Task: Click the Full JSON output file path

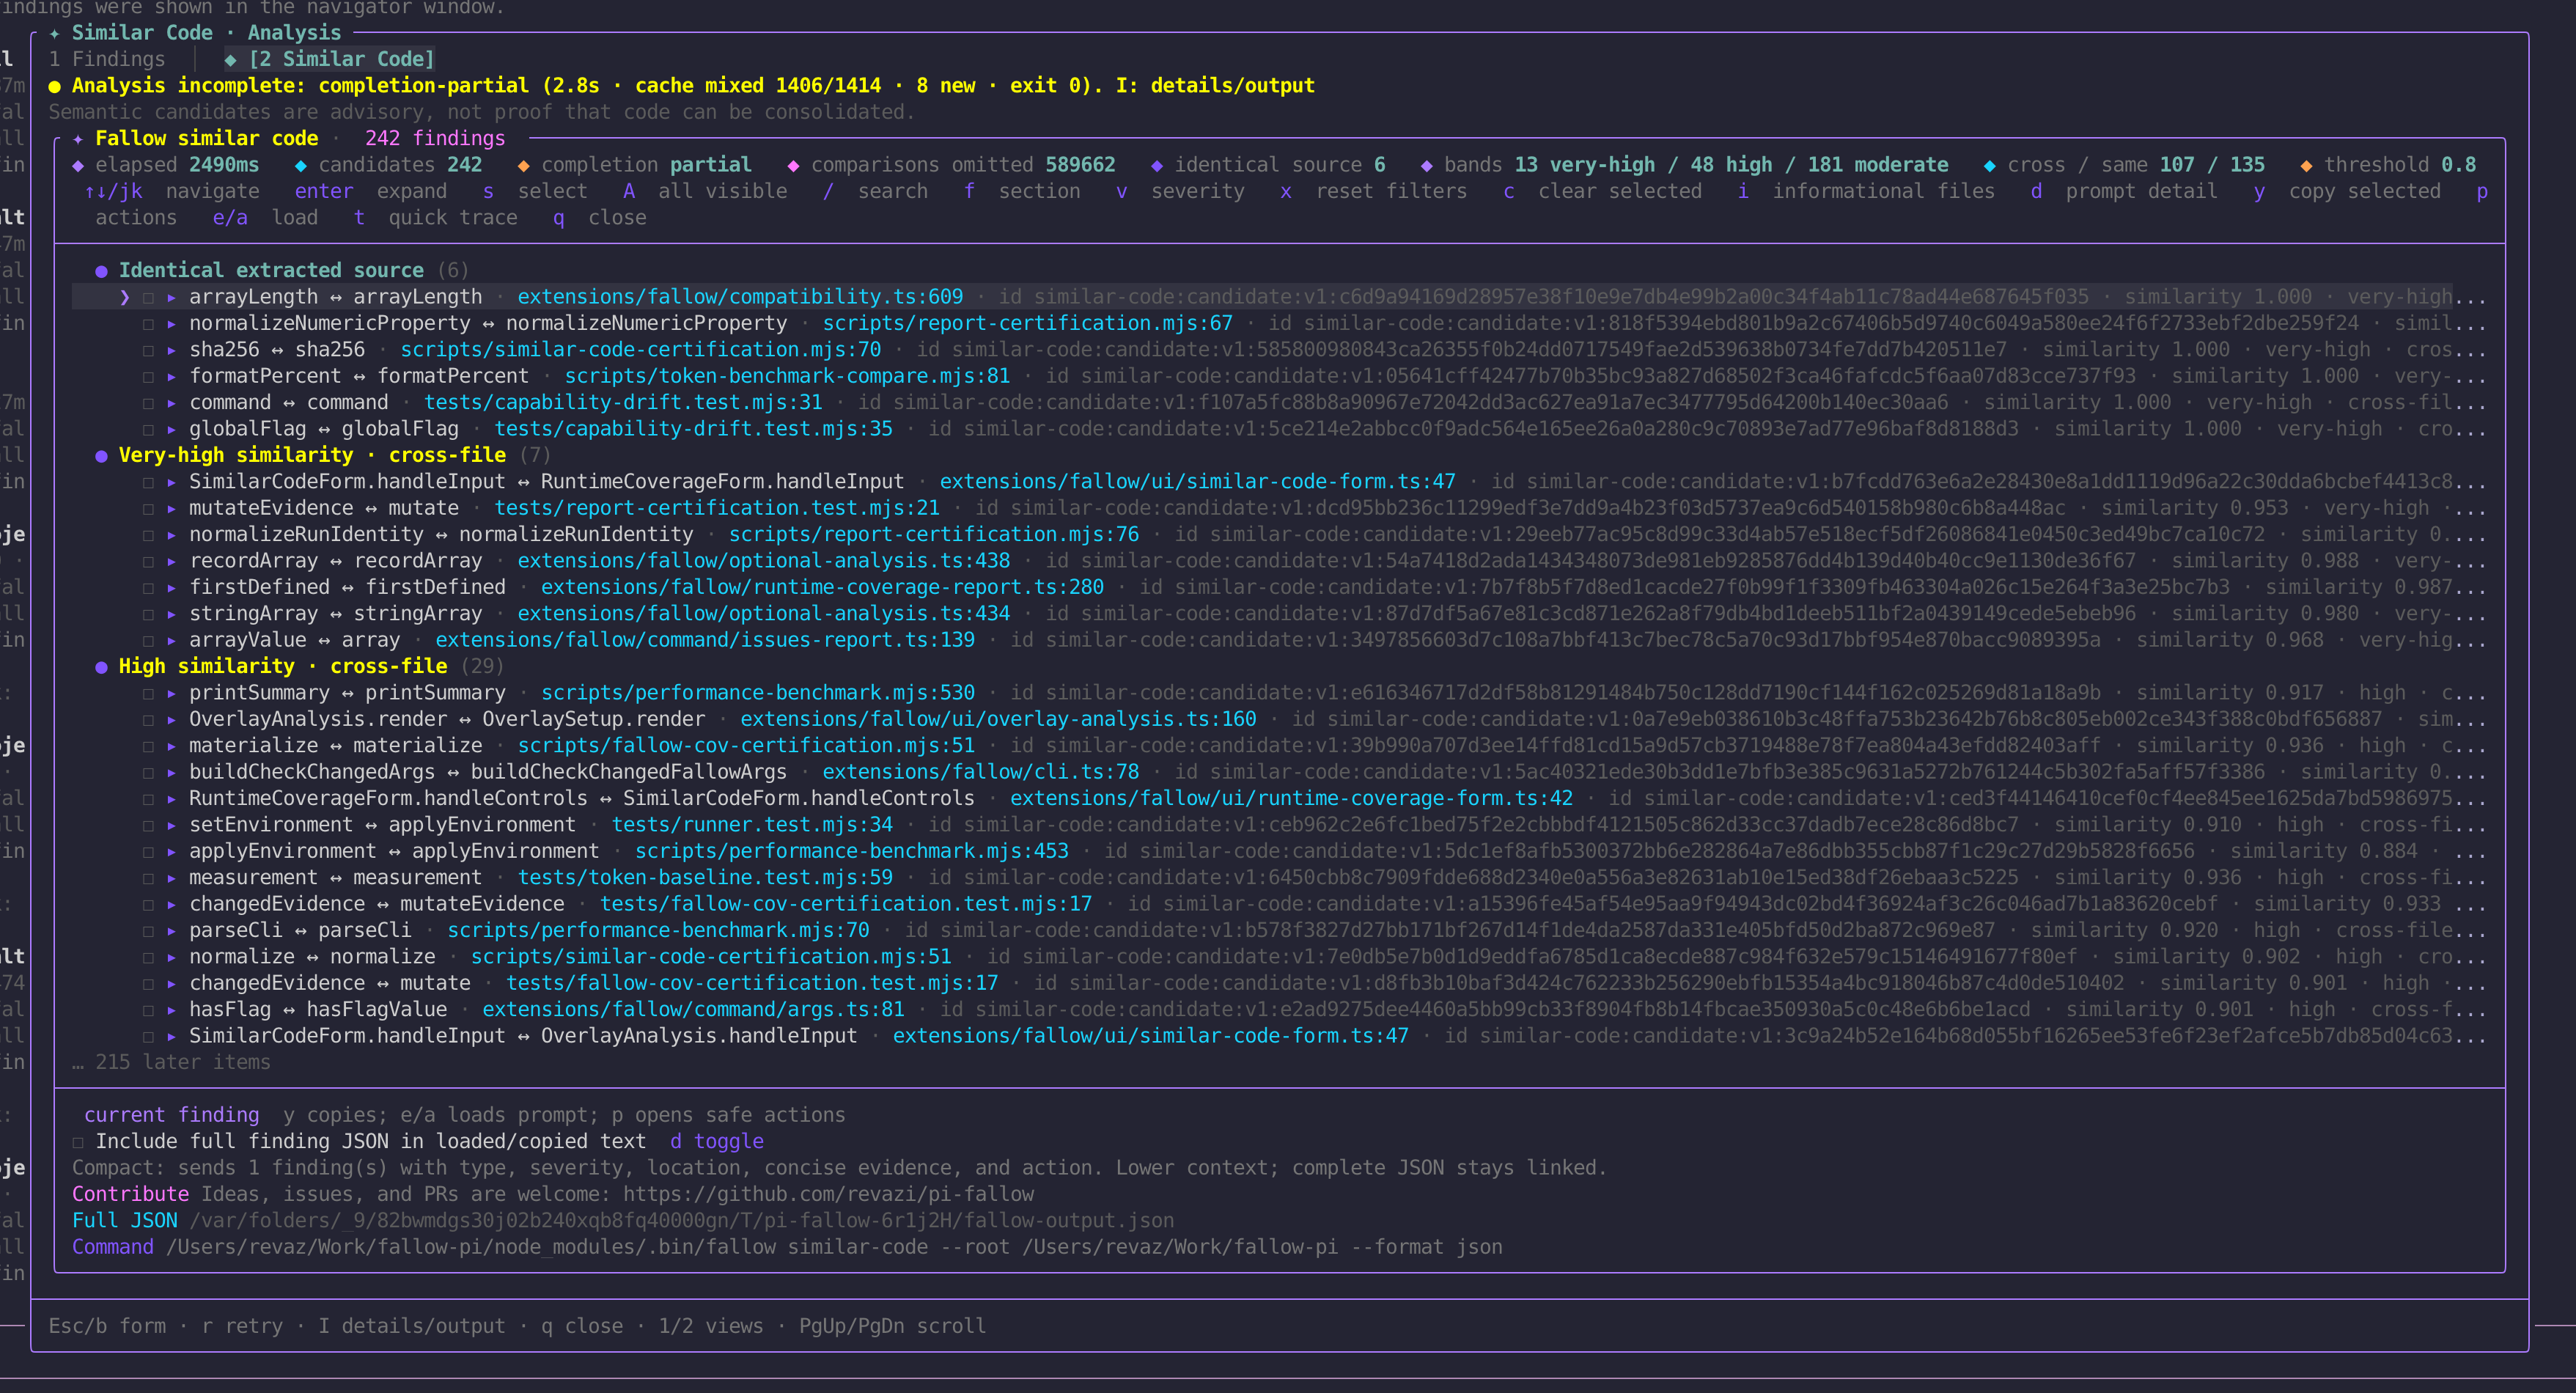Action: click(681, 1221)
